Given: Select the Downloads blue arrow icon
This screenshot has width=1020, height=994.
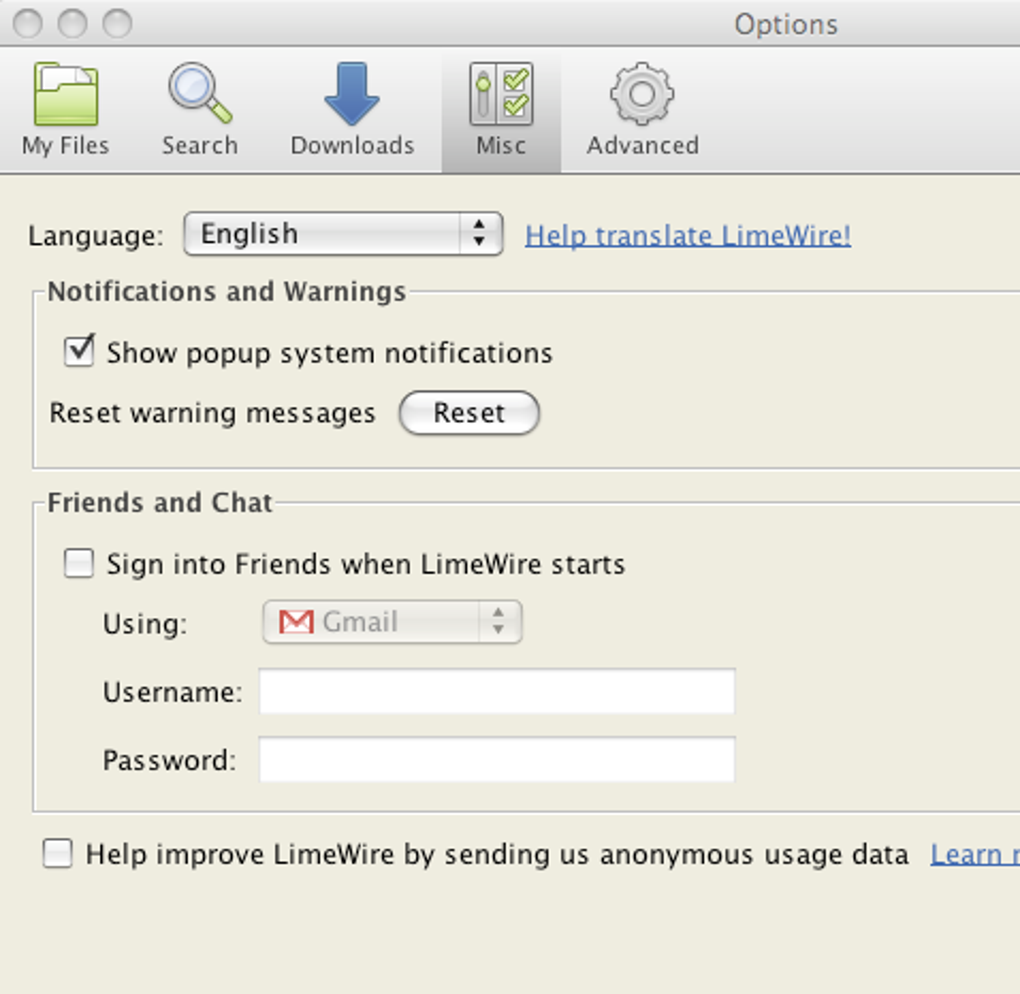Looking at the screenshot, I should [352, 94].
